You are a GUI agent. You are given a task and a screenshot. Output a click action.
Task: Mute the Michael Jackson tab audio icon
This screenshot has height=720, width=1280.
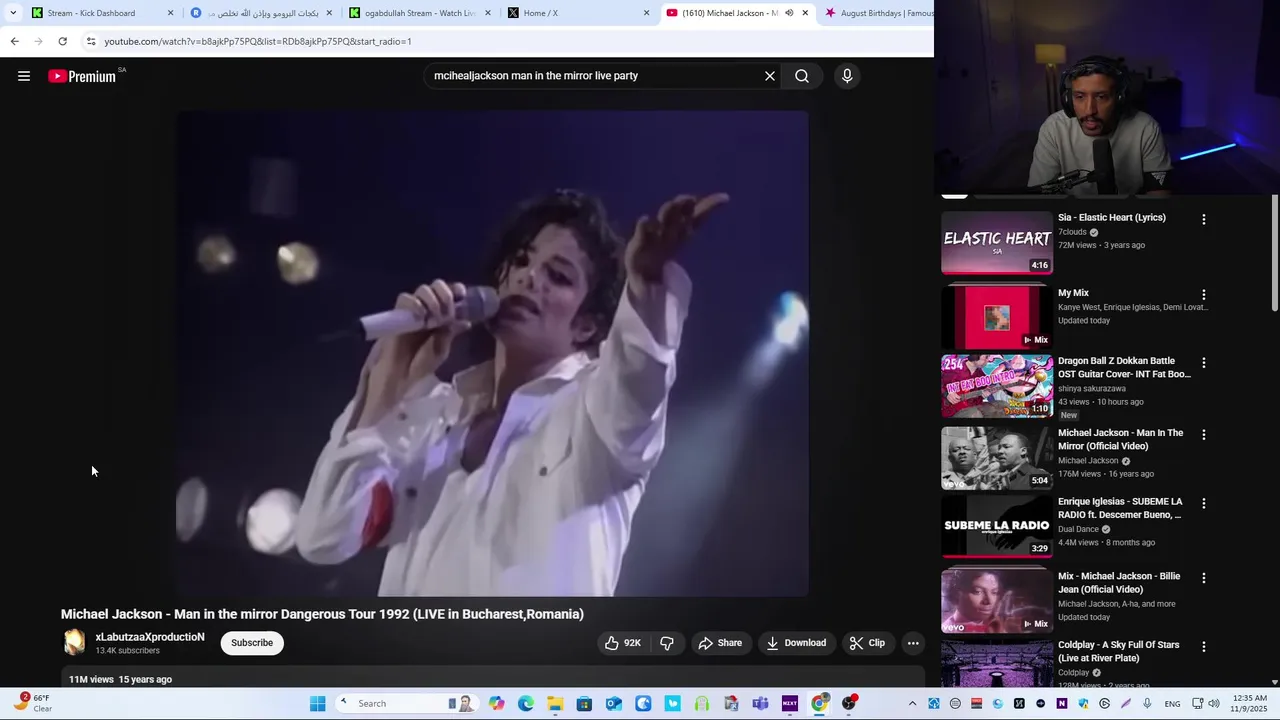pos(789,13)
